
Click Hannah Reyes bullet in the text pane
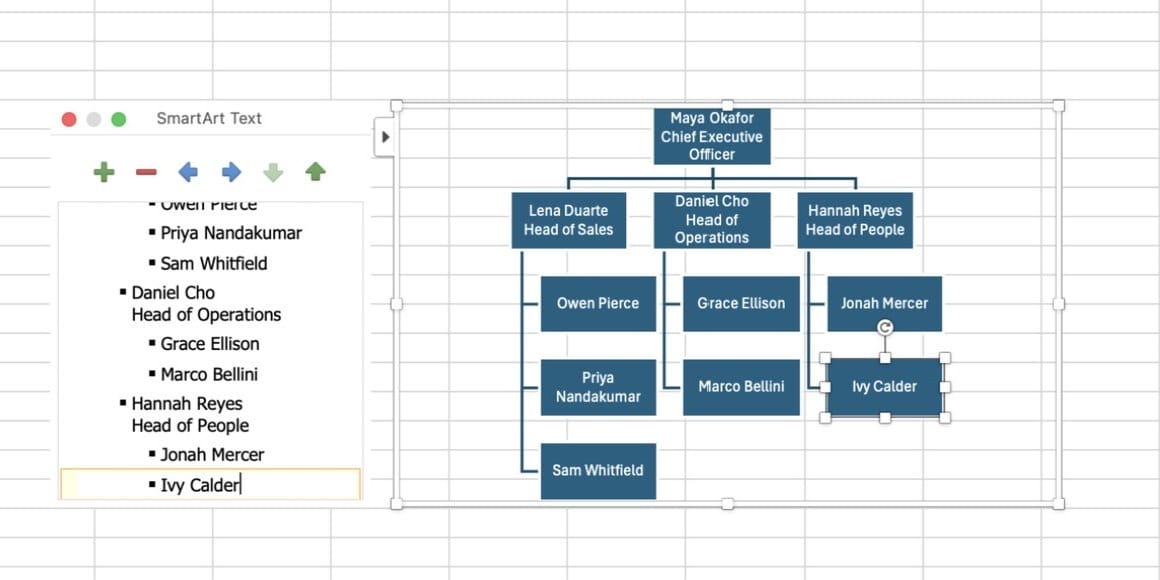[190, 414]
